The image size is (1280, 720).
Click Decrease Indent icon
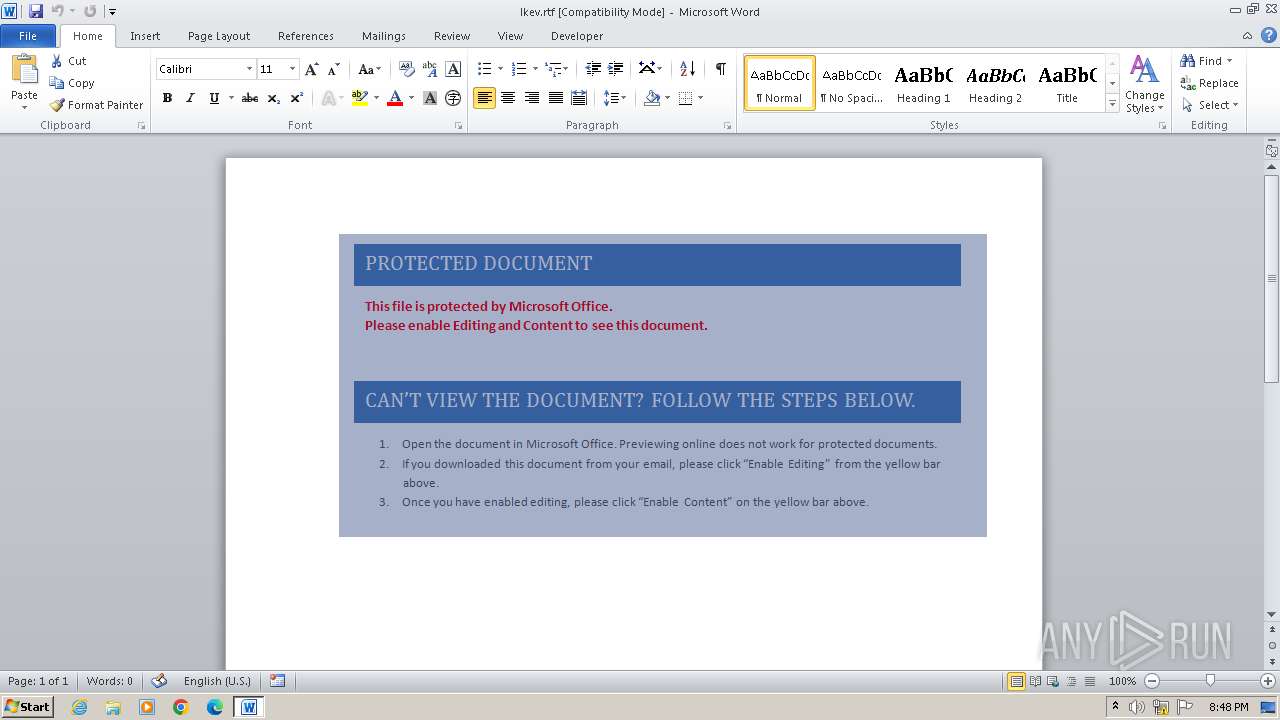pyautogui.click(x=593, y=69)
